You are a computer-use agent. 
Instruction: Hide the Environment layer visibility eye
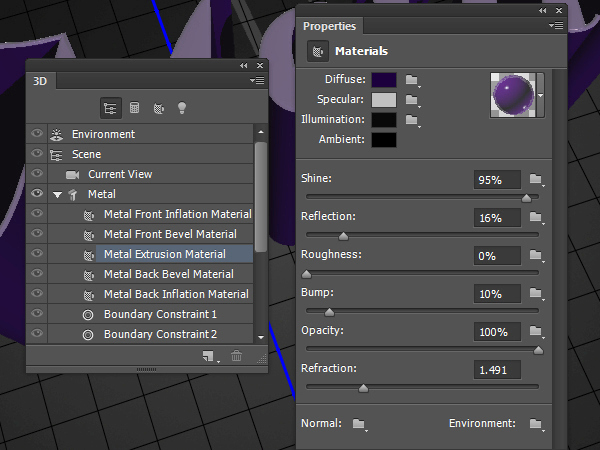click(x=37, y=134)
